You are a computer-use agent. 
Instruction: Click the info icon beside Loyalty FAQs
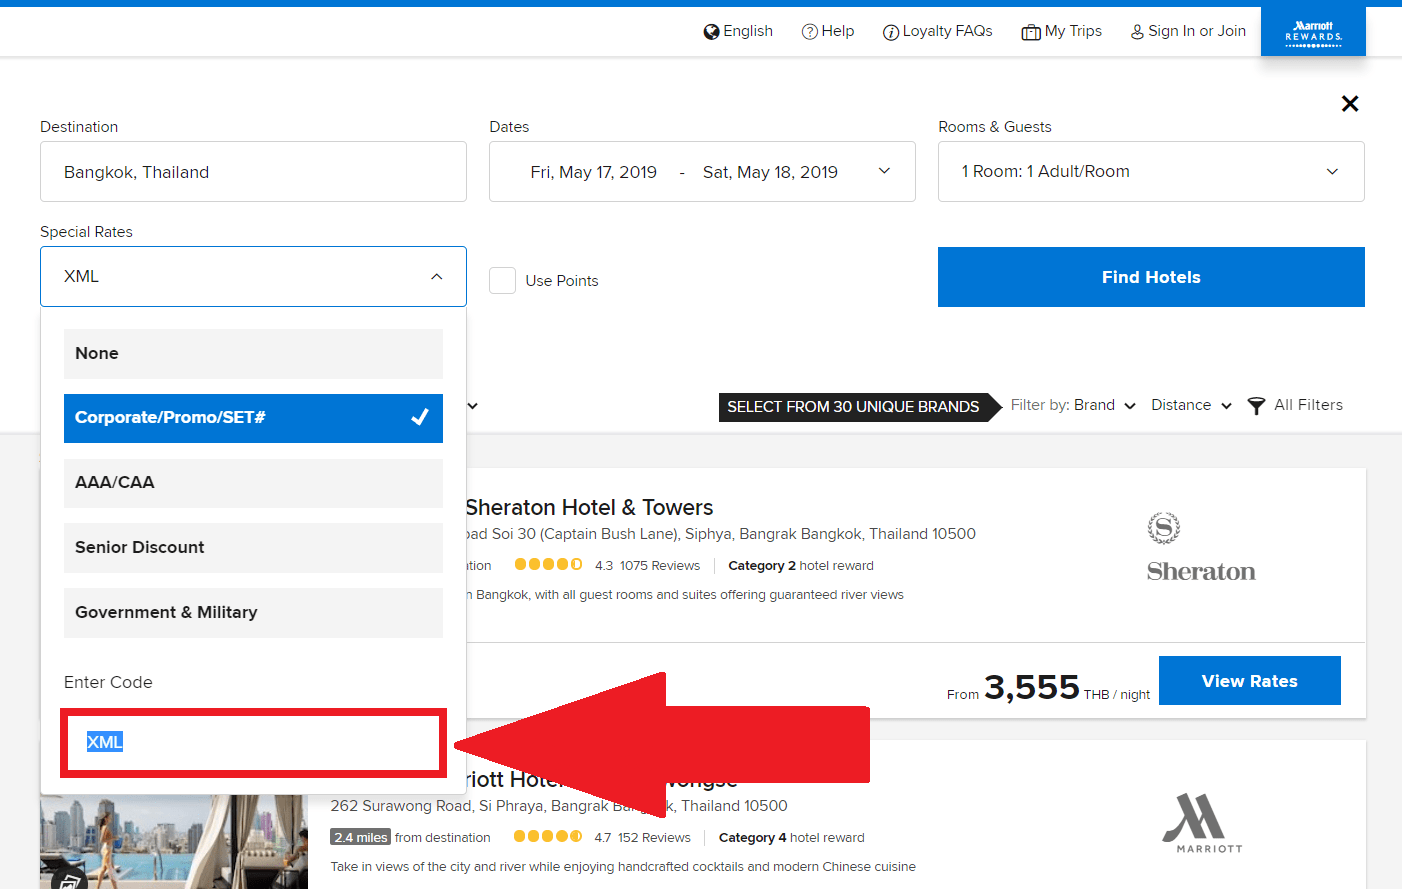[891, 33]
